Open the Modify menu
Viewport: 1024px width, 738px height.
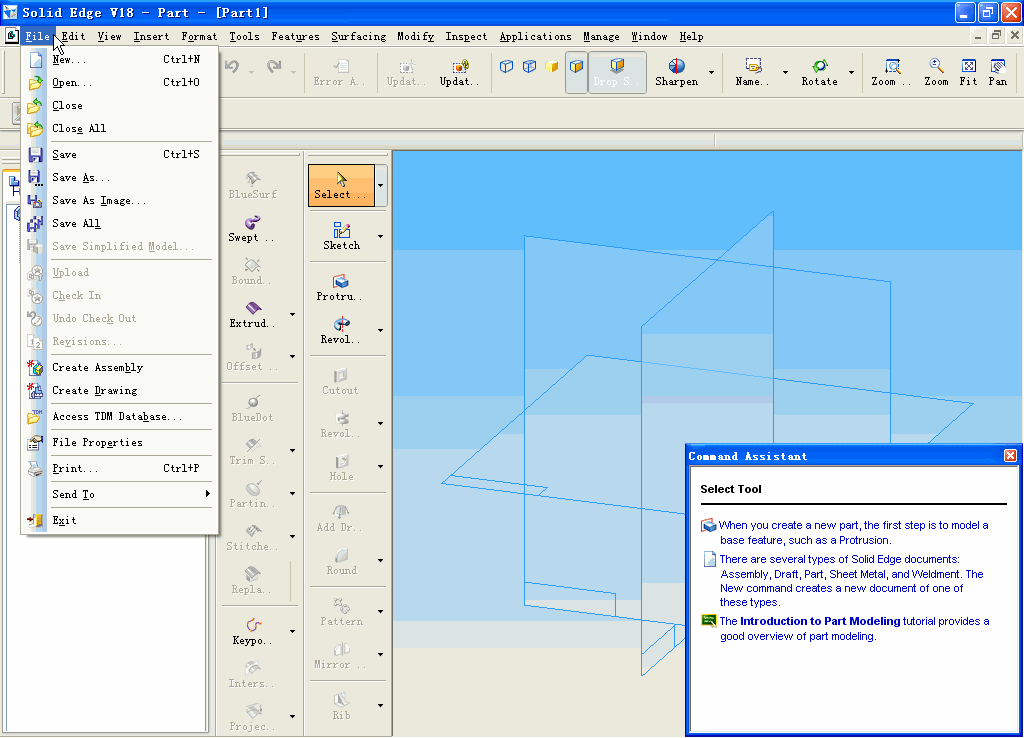(x=415, y=37)
